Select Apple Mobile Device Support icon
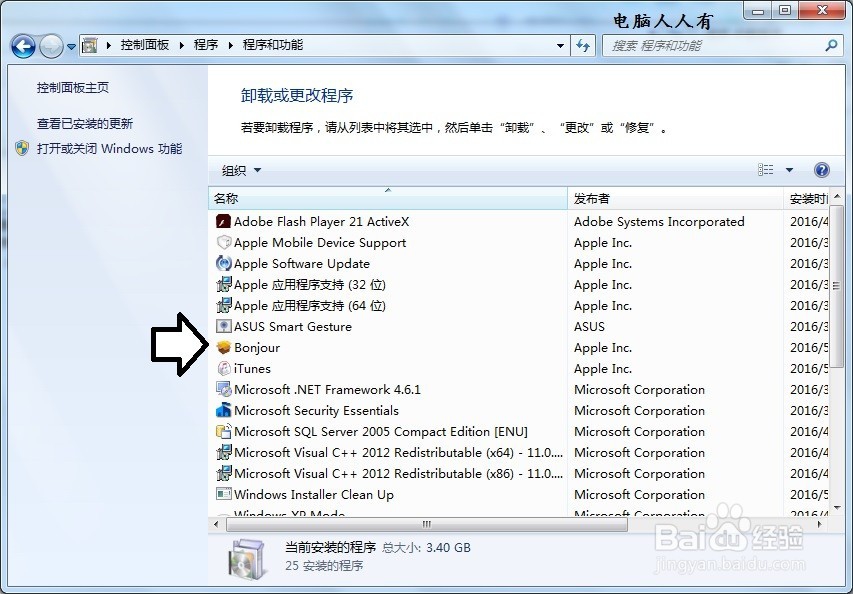Screen dimensions: 853x594 pyautogui.click(x=224, y=243)
